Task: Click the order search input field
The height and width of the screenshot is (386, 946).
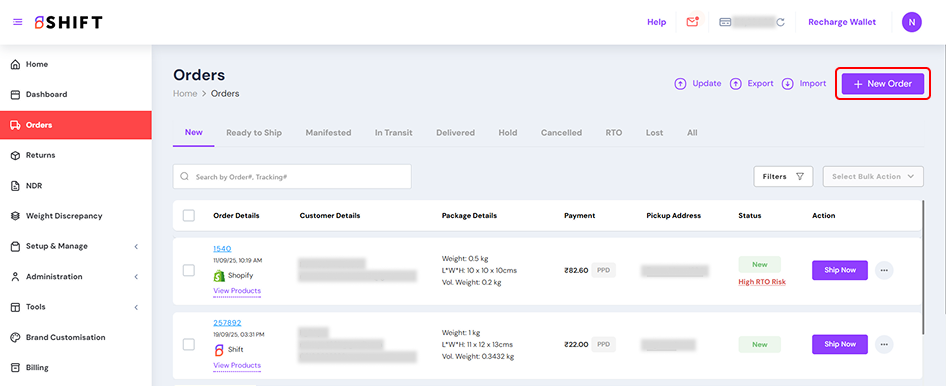Action: coord(292,177)
